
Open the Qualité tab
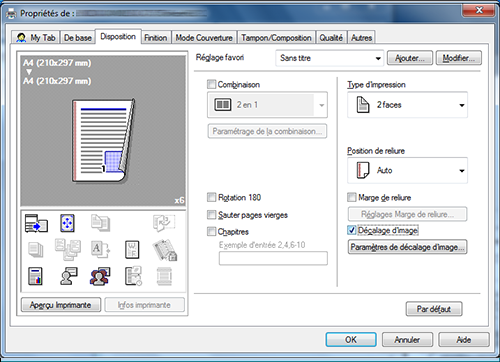(331, 38)
